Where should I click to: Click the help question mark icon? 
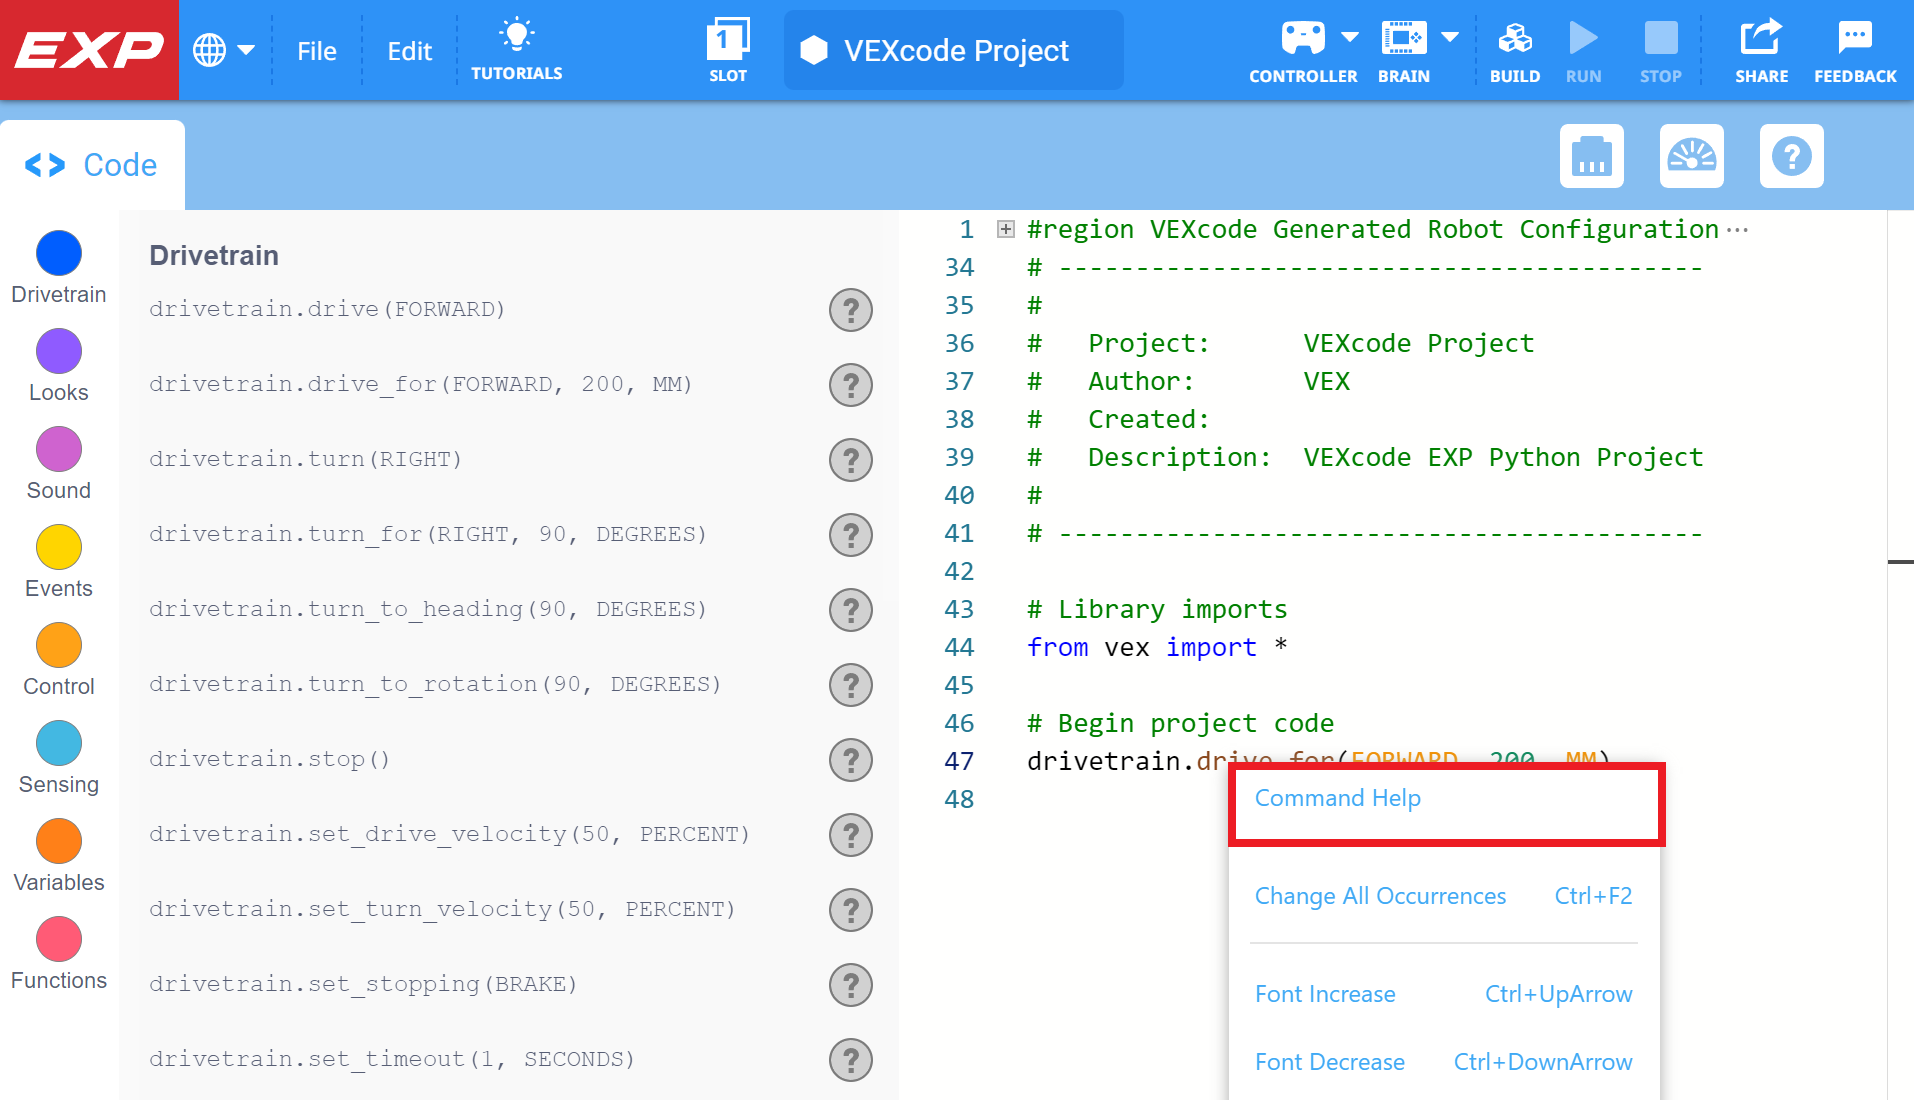pyautogui.click(x=1792, y=156)
